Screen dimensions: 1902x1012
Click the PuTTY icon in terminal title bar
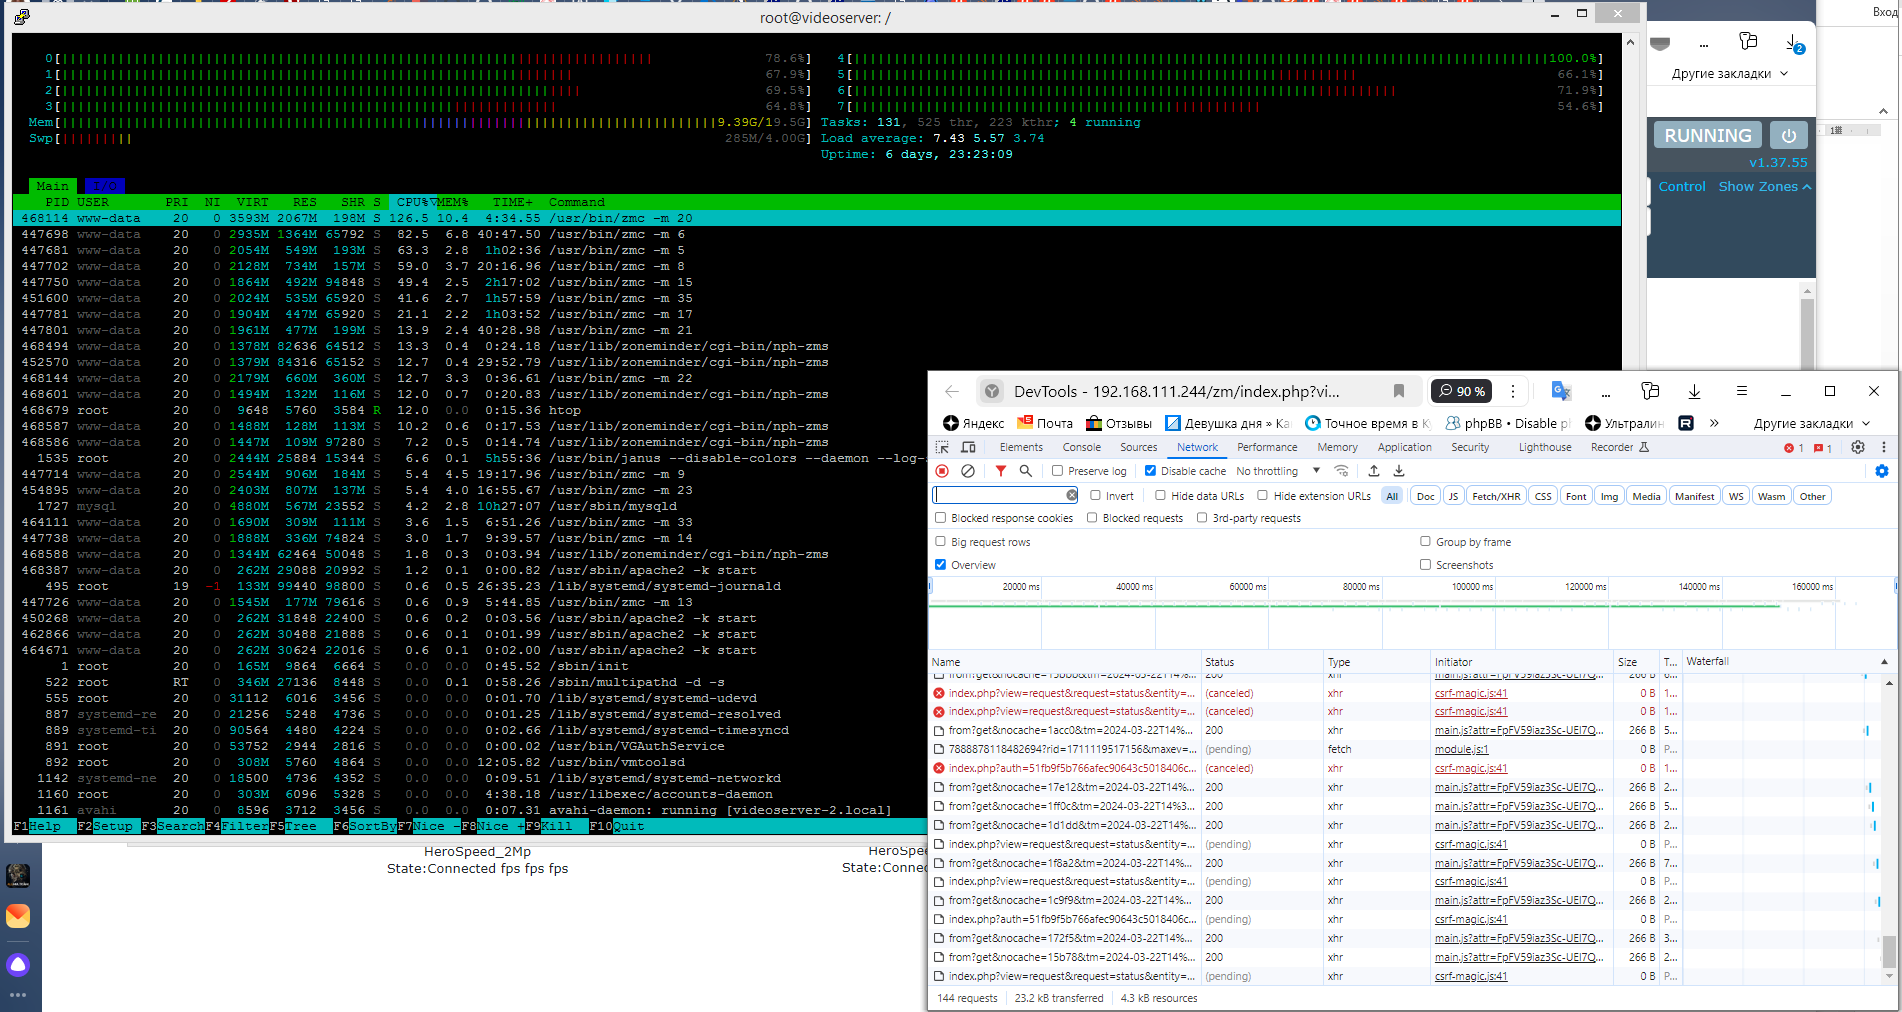click(22, 17)
